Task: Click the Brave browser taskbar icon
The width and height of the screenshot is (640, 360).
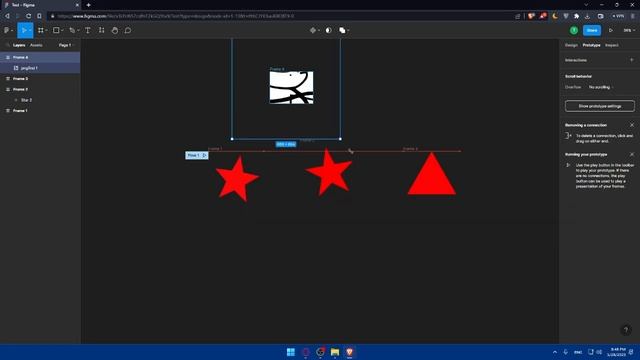Action: tap(349, 352)
